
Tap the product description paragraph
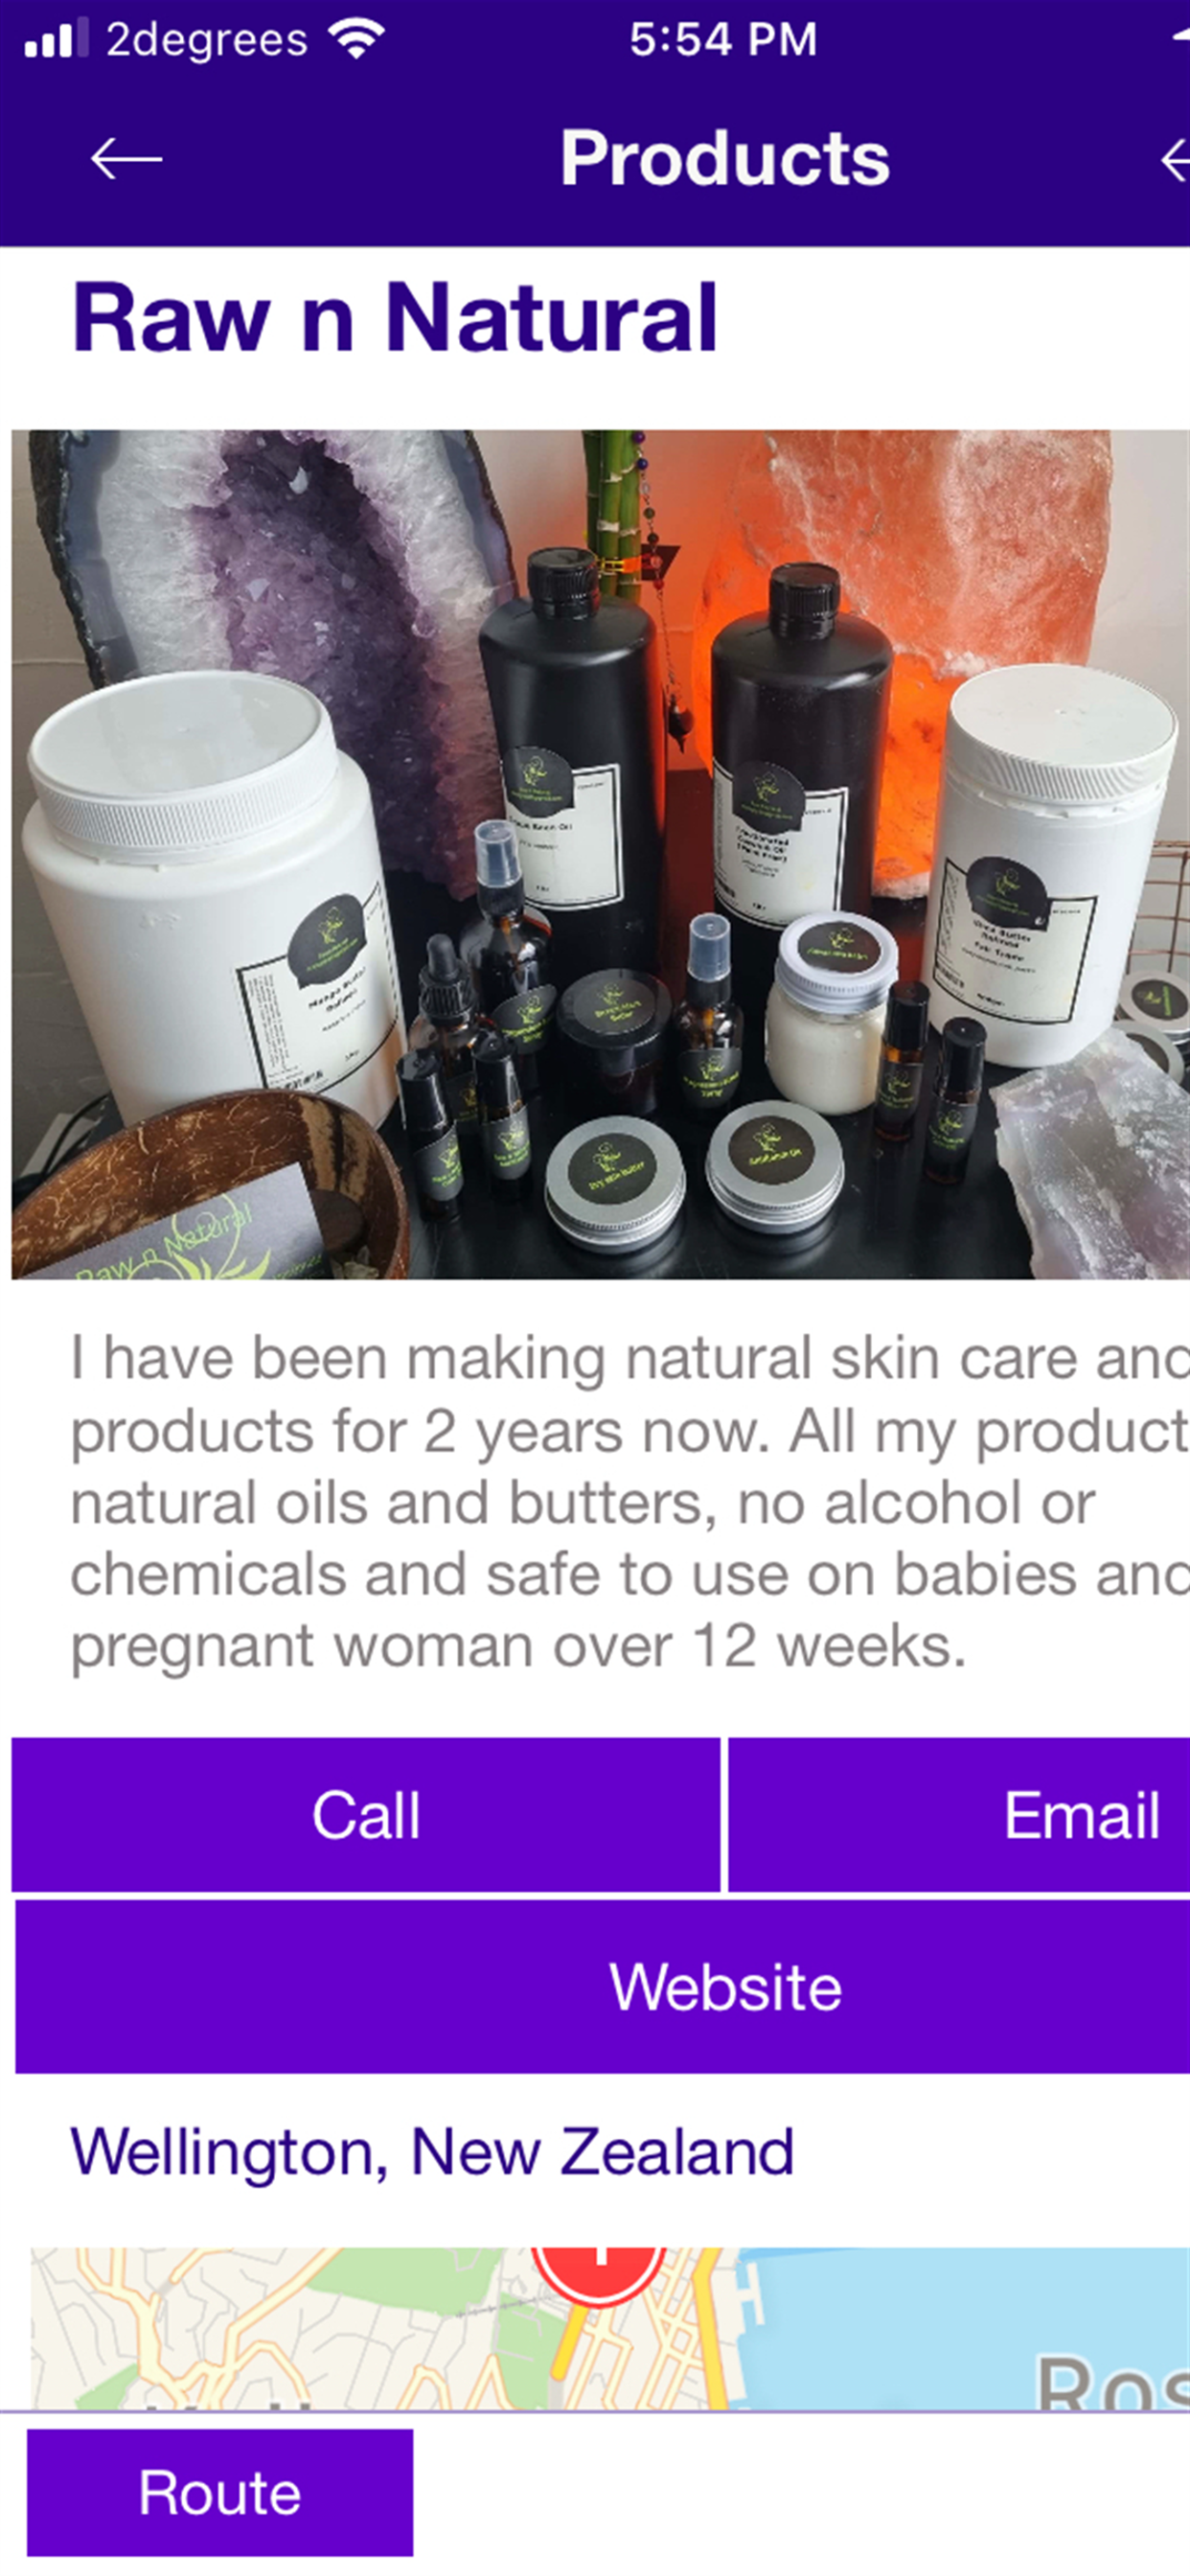tap(630, 1503)
